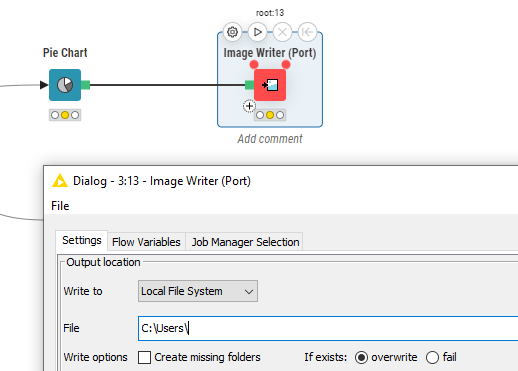This screenshot has width=518, height=371.
Task: Click the Write options label
Action: pos(96,357)
